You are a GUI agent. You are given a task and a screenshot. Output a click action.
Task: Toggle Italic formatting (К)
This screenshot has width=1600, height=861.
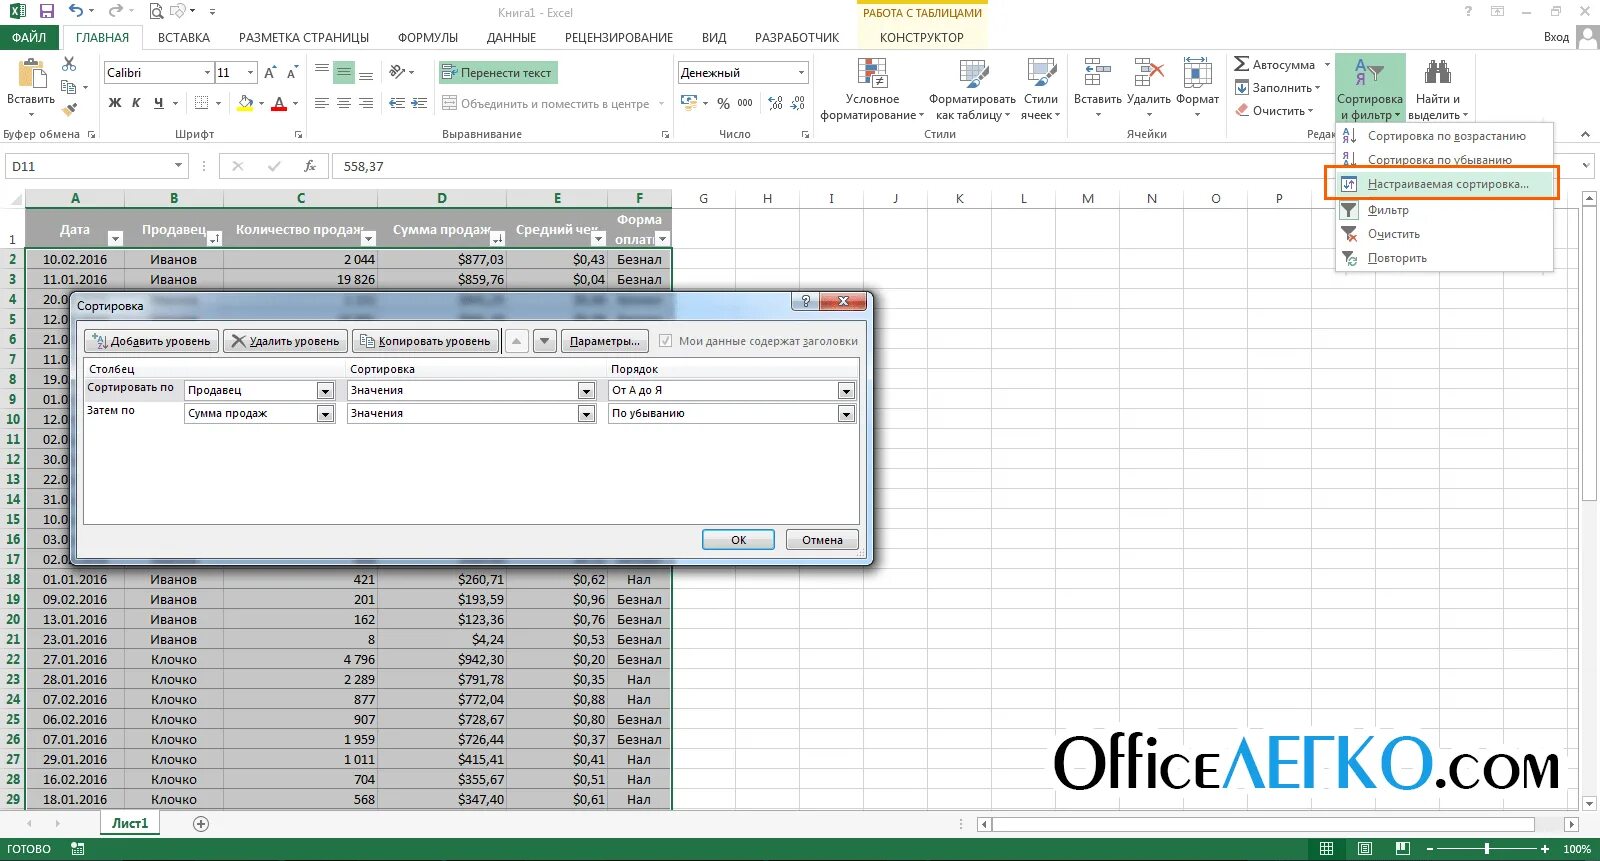[136, 103]
